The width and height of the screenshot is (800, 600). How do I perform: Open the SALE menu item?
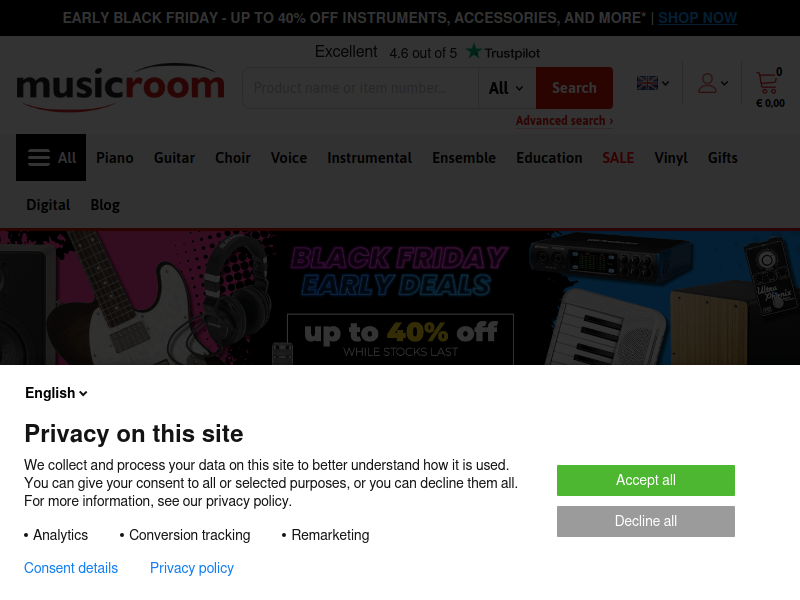tap(618, 158)
